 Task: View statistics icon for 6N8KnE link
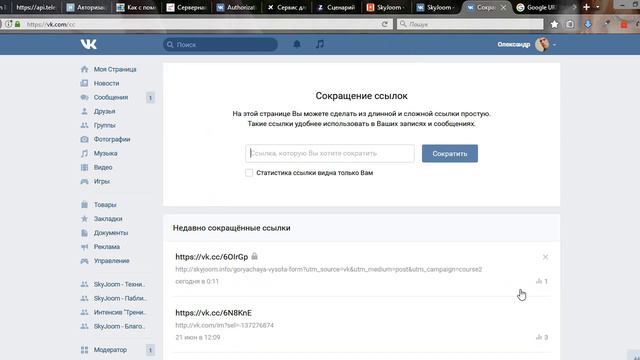539,337
